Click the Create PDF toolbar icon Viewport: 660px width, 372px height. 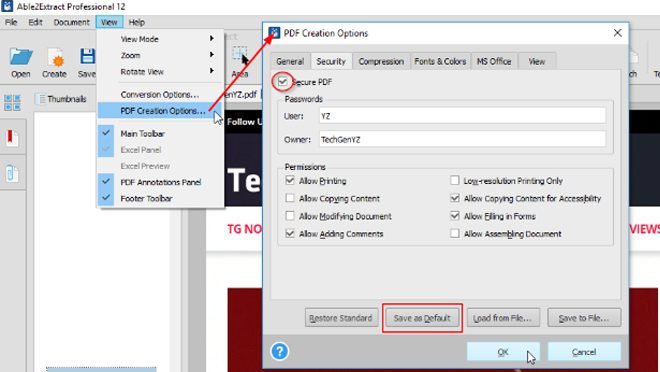(55, 57)
